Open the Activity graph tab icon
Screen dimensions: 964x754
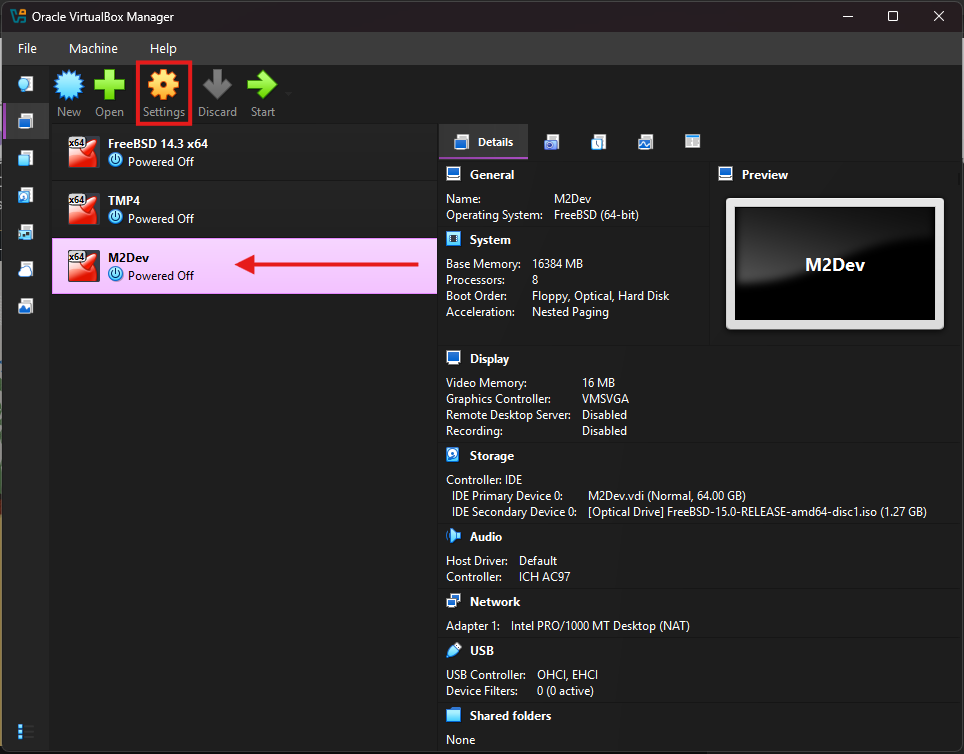point(645,142)
